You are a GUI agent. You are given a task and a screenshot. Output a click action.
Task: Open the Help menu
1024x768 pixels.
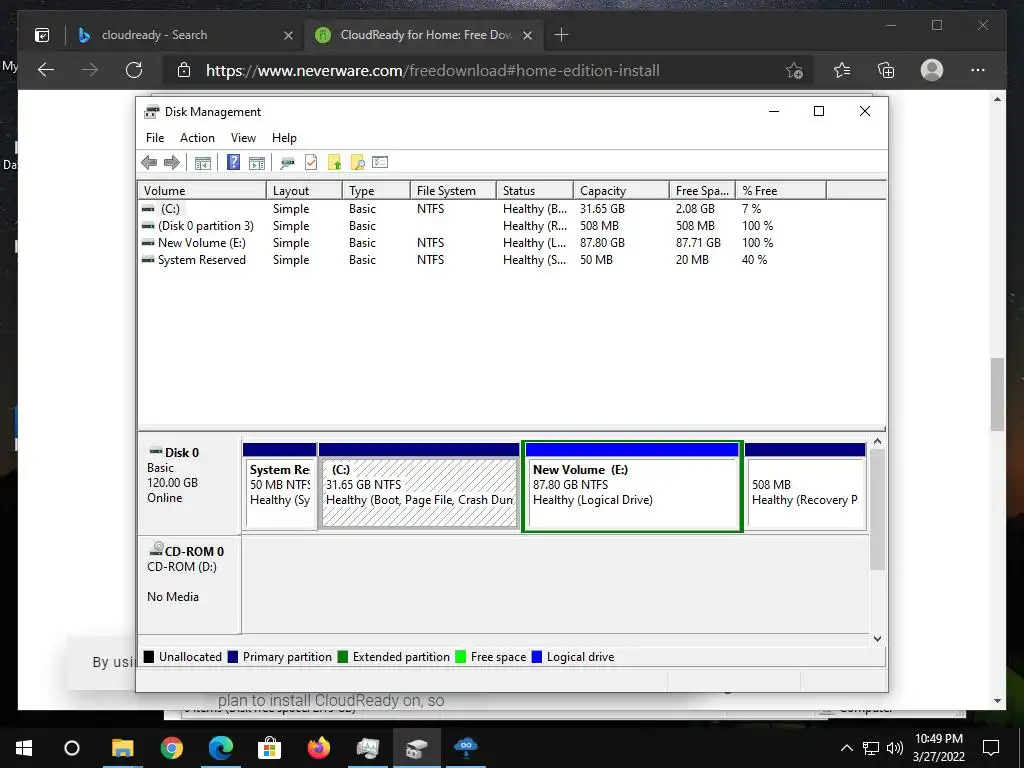click(x=284, y=138)
